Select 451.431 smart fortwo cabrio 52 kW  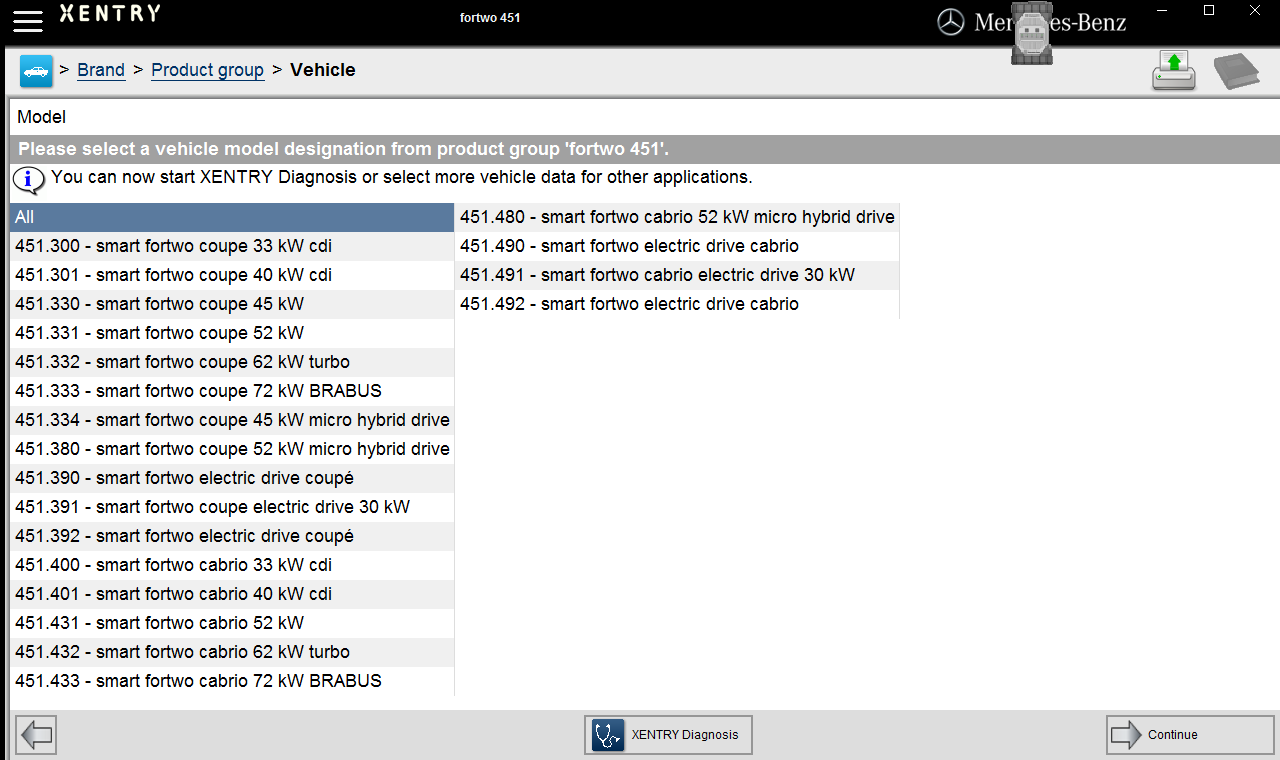(x=232, y=623)
